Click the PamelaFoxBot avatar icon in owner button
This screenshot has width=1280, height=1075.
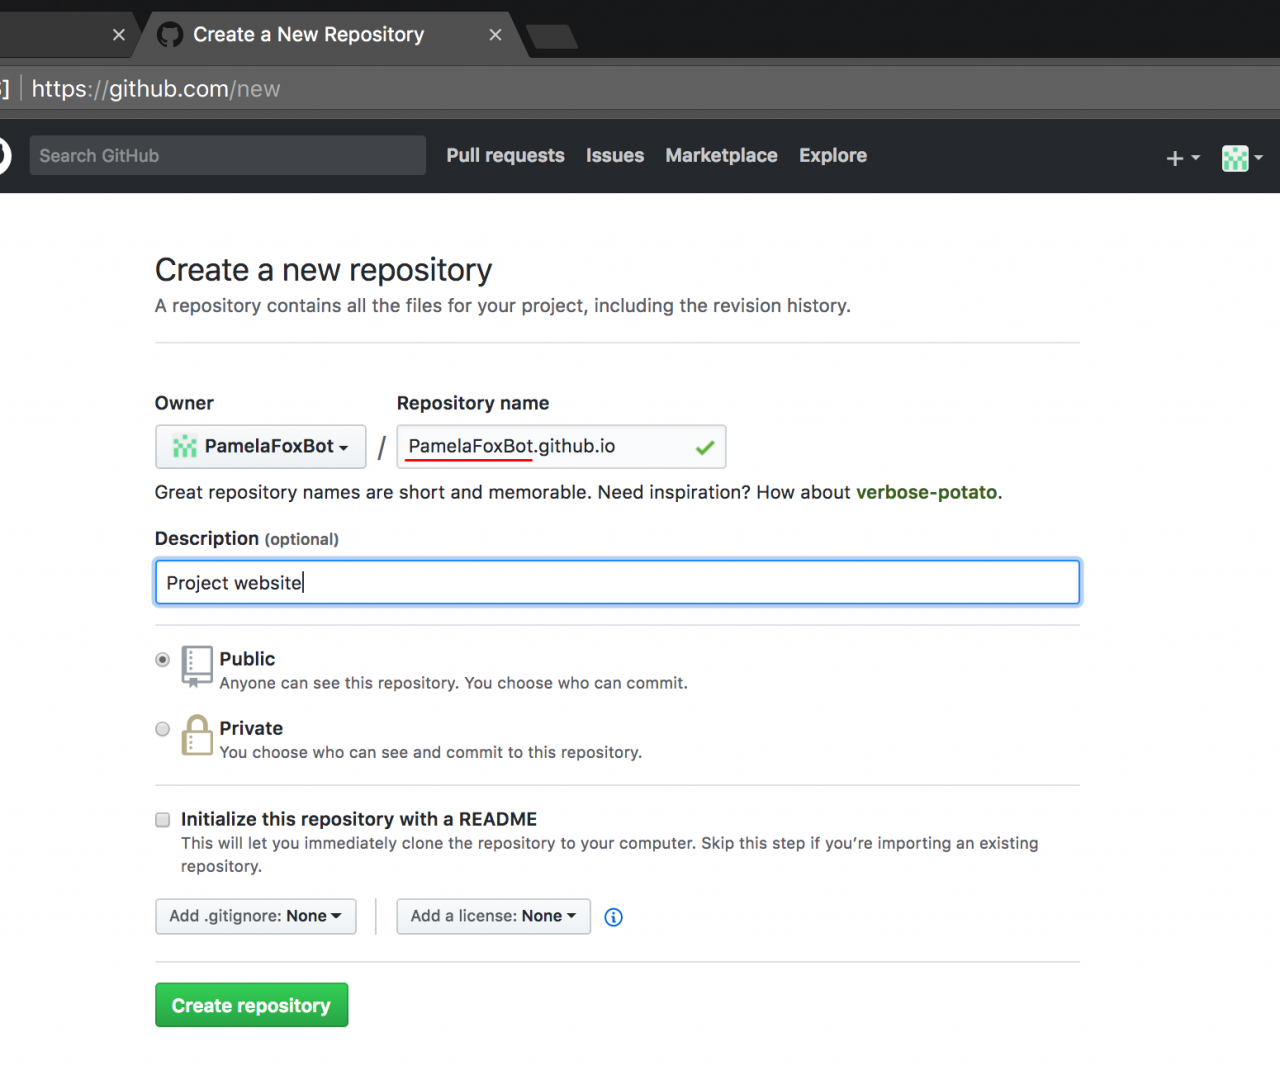coord(184,447)
